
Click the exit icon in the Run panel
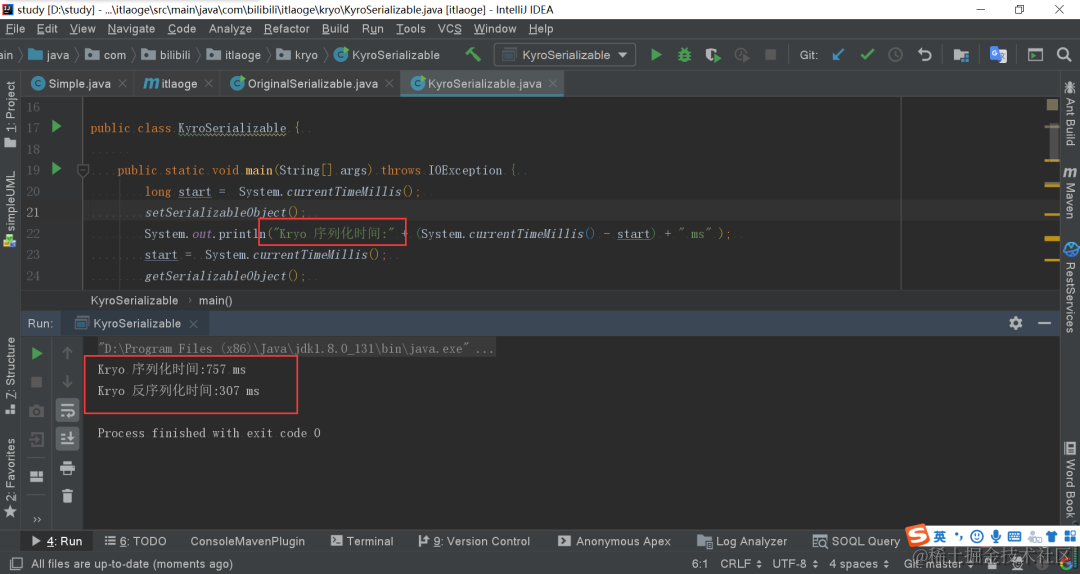pos(37,440)
